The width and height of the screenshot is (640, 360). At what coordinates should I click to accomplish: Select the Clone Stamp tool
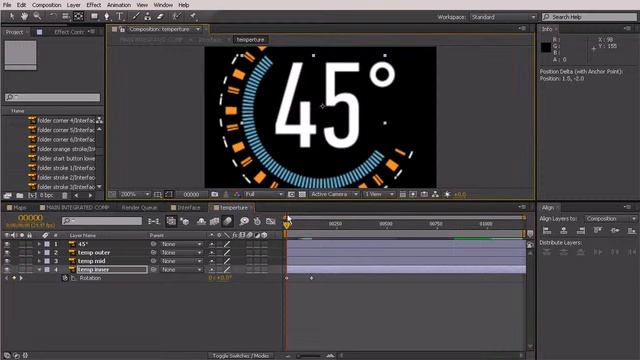[x=148, y=16]
